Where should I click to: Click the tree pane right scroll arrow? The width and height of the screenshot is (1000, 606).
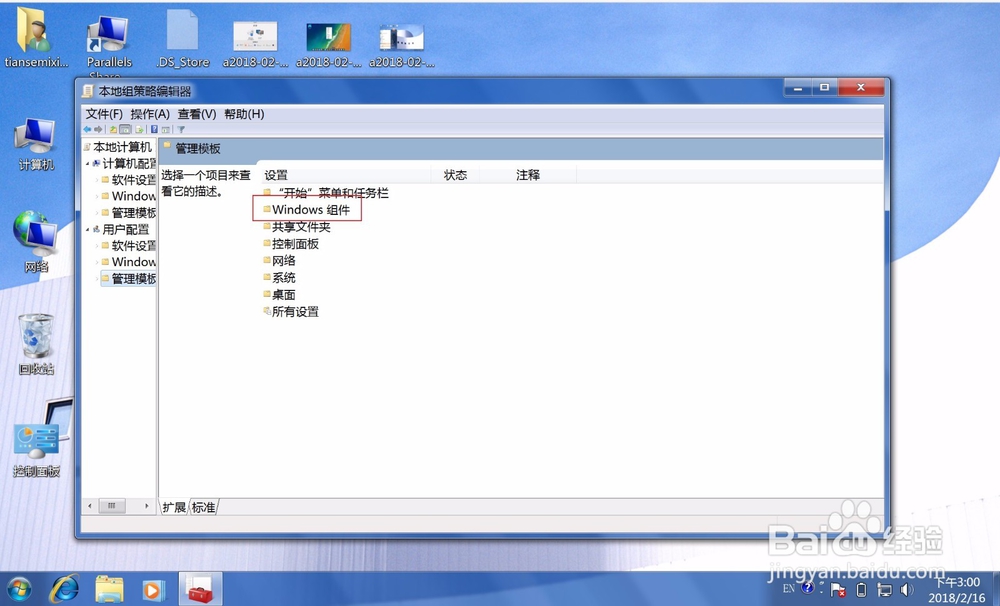[147, 506]
